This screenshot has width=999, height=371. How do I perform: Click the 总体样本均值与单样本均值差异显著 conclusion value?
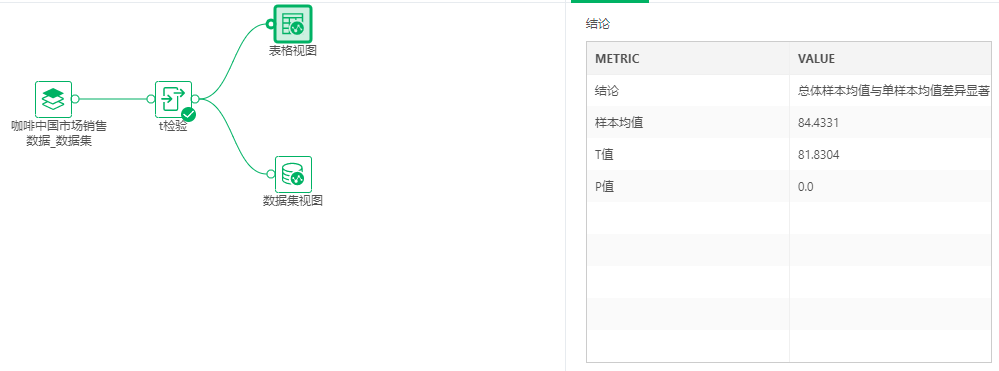[x=893, y=91]
